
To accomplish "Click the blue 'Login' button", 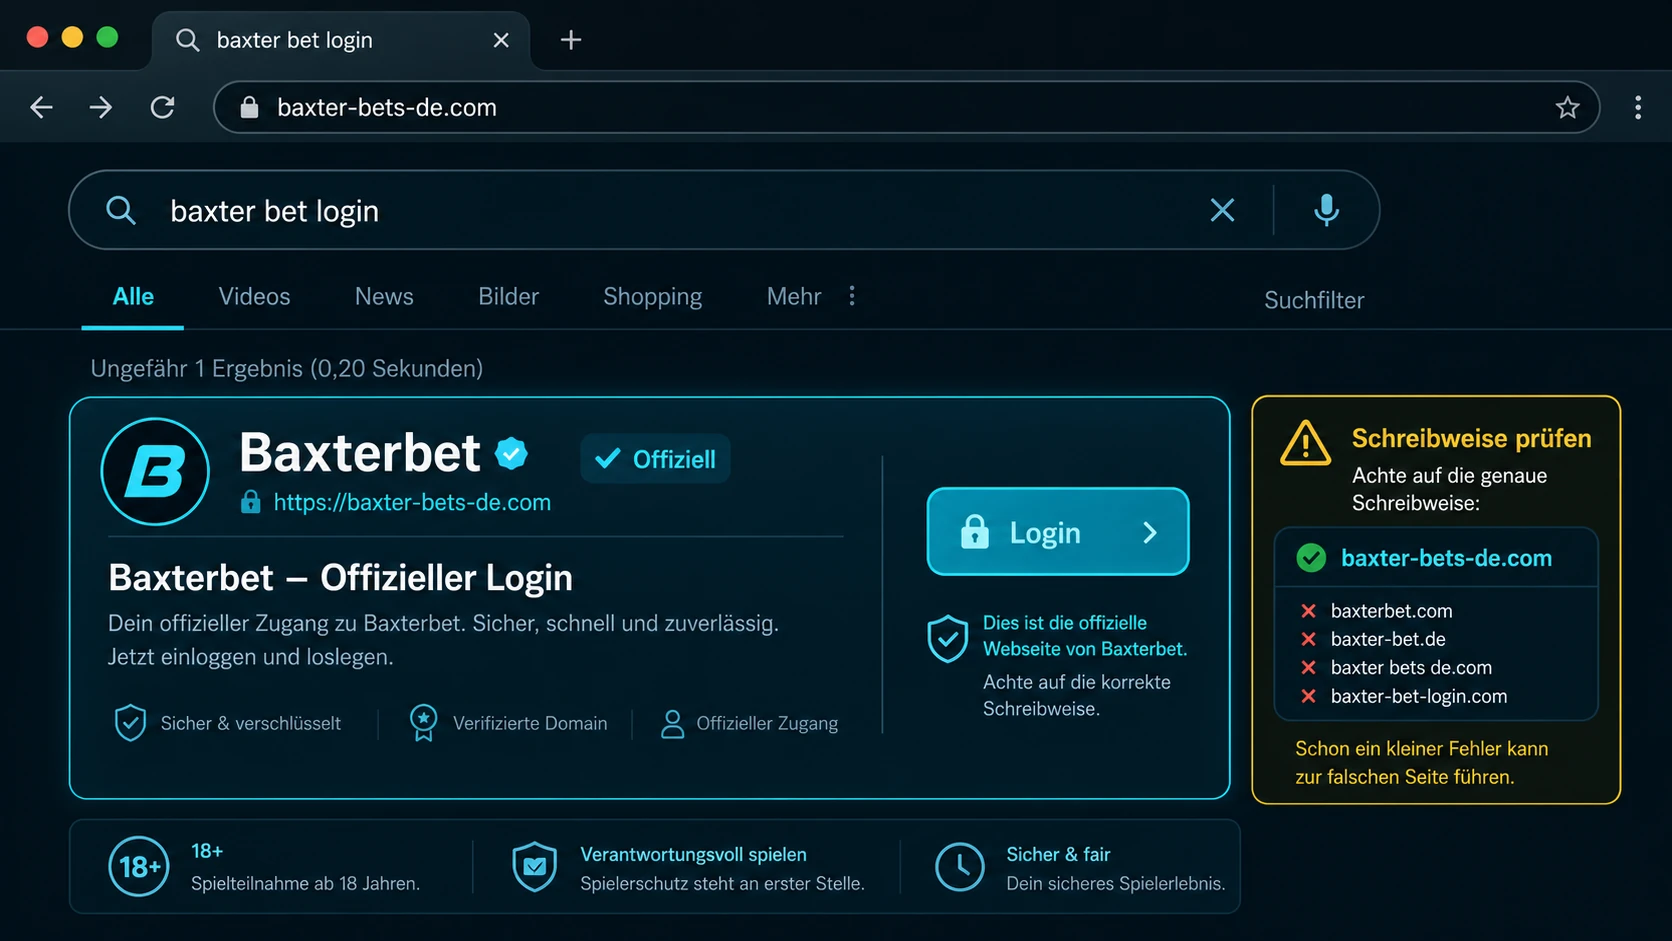I will [x=1058, y=532].
